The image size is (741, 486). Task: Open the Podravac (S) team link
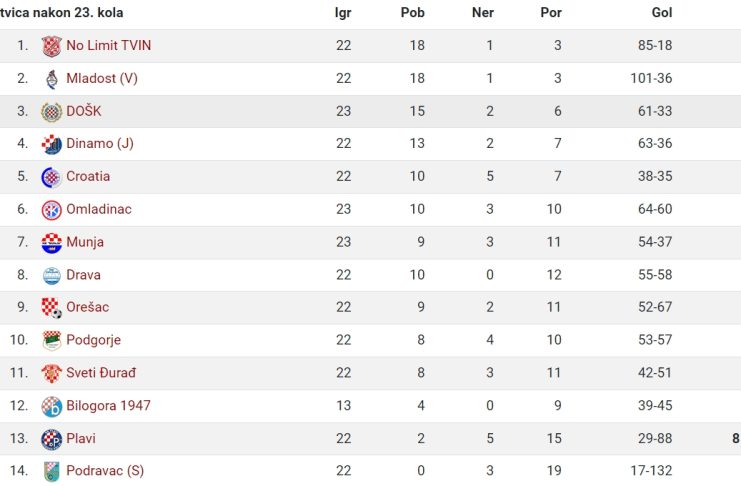(x=105, y=471)
